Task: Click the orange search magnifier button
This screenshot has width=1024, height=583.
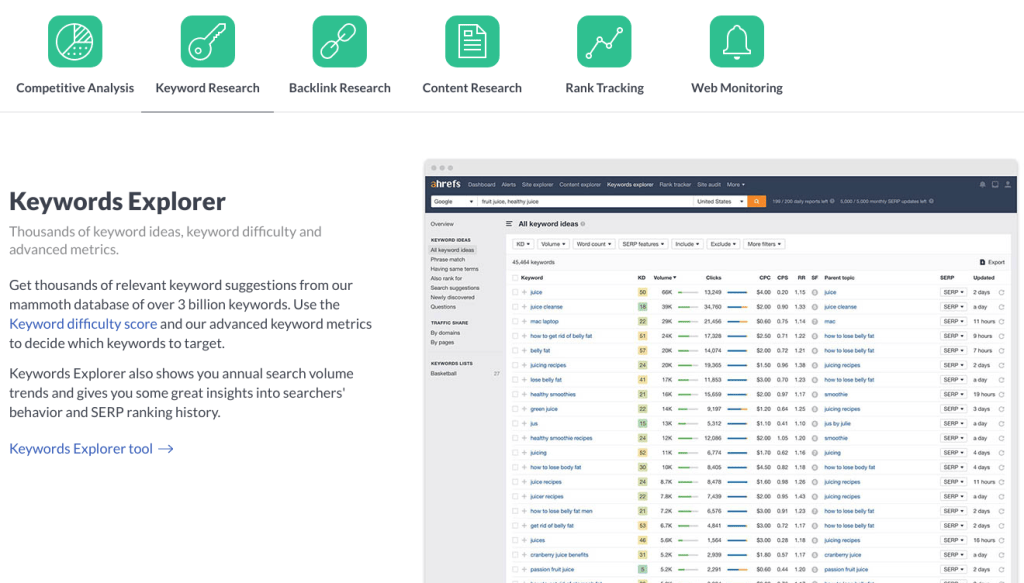Action: [x=756, y=202]
